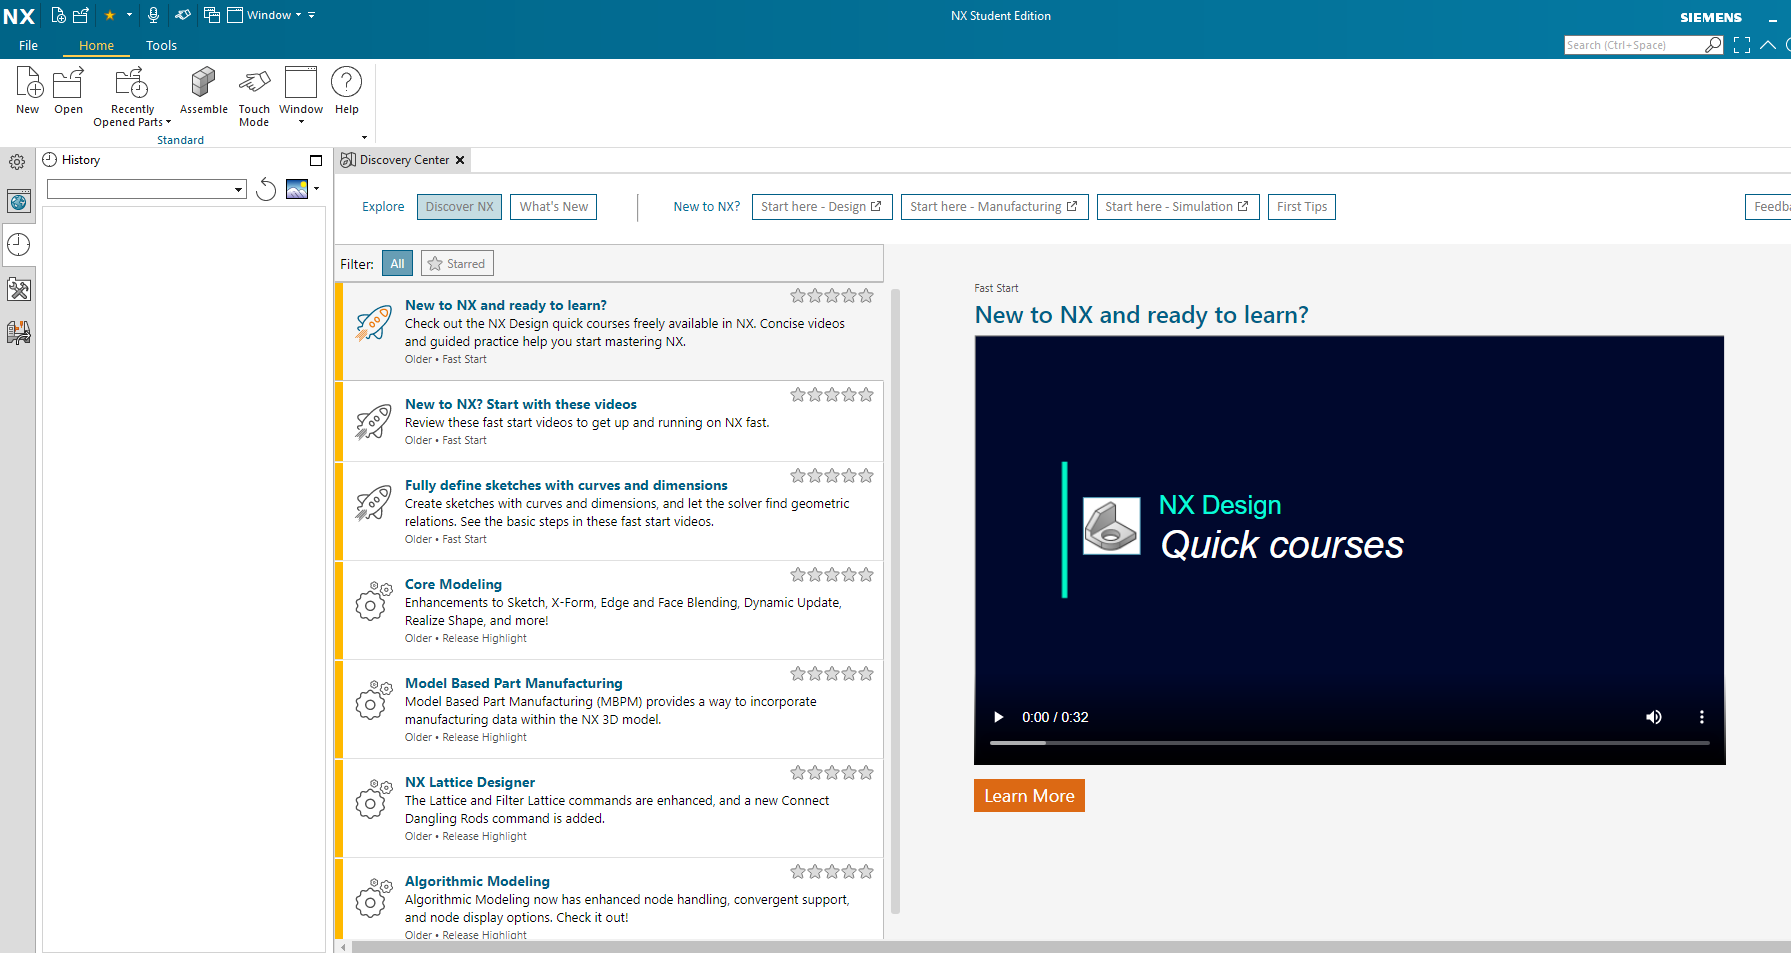Image resolution: width=1791 pixels, height=953 pixels.
Task: Open the Window dropdown in the title bar
Action: tap(268, 14)
